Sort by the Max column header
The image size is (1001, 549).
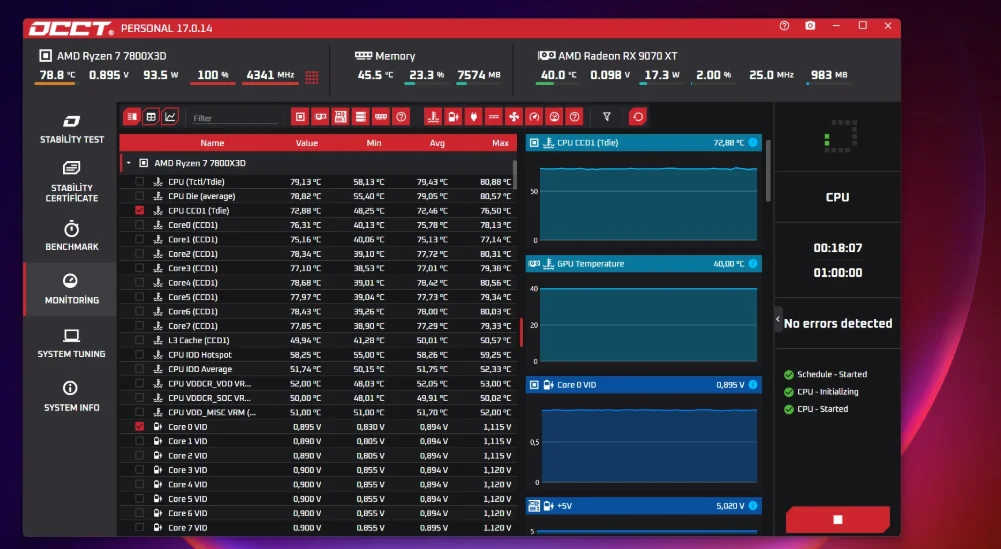point(500,143)
